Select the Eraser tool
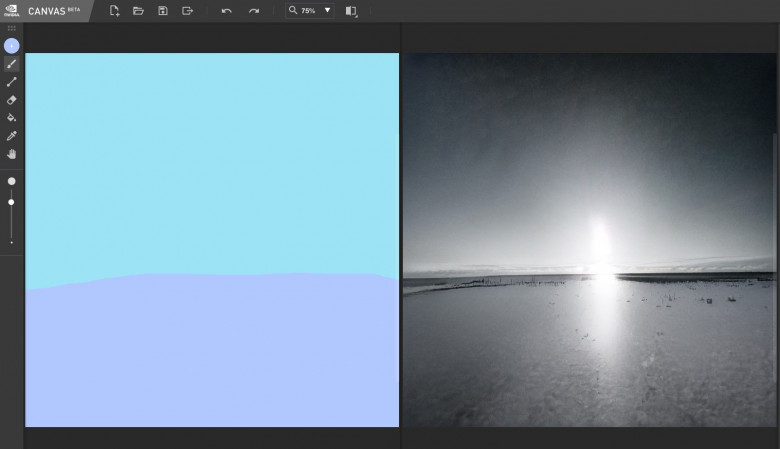 pyautogui.click(x=12, y=100)
